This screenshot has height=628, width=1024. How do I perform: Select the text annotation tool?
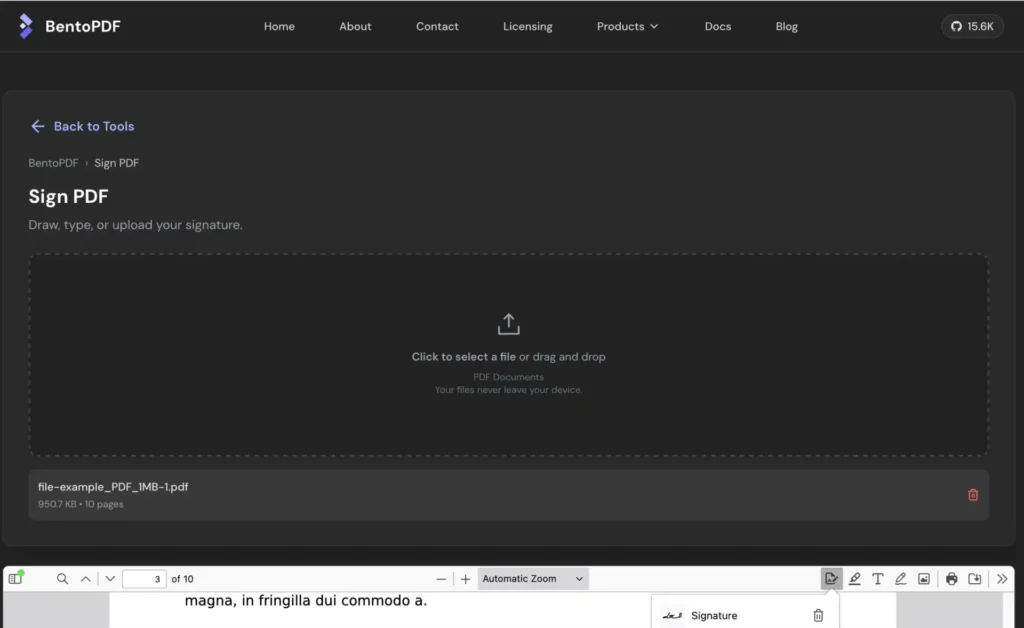click(878, 578)
